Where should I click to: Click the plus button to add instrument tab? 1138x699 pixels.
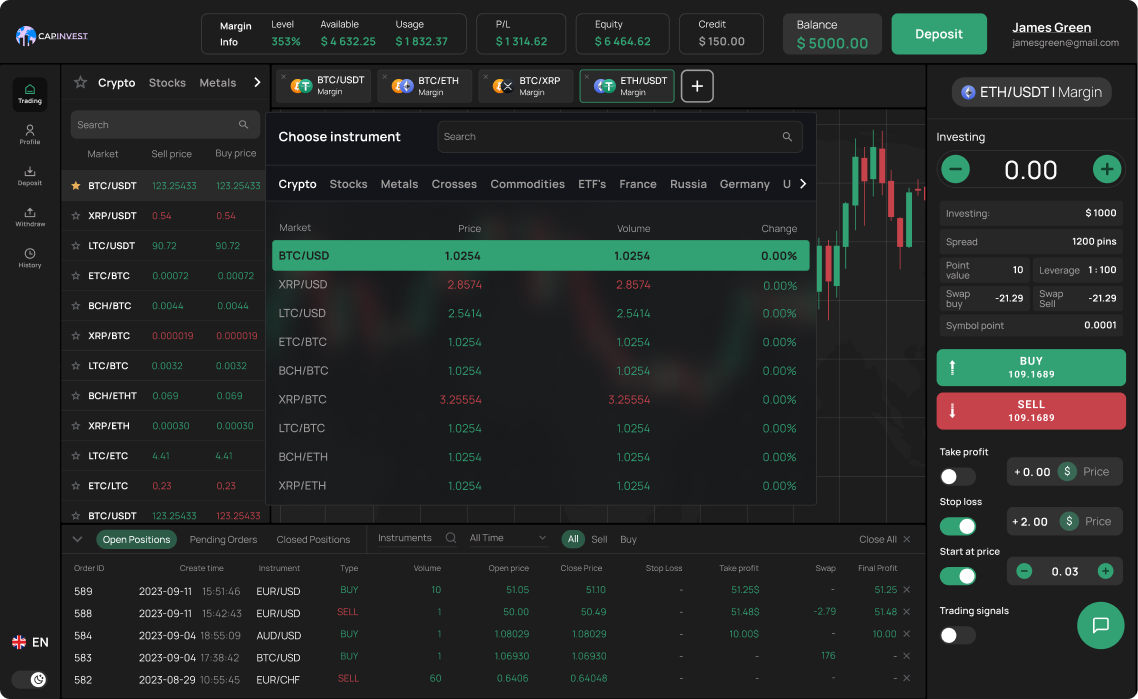pyautogui.click(x=697, y=87)
